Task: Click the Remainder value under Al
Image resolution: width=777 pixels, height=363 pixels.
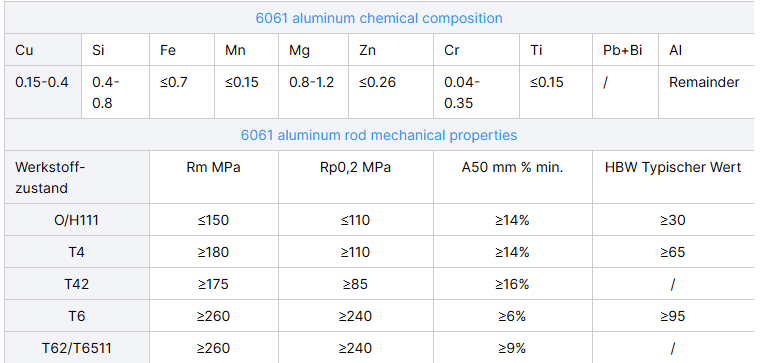Action: (x=704, y=82)
